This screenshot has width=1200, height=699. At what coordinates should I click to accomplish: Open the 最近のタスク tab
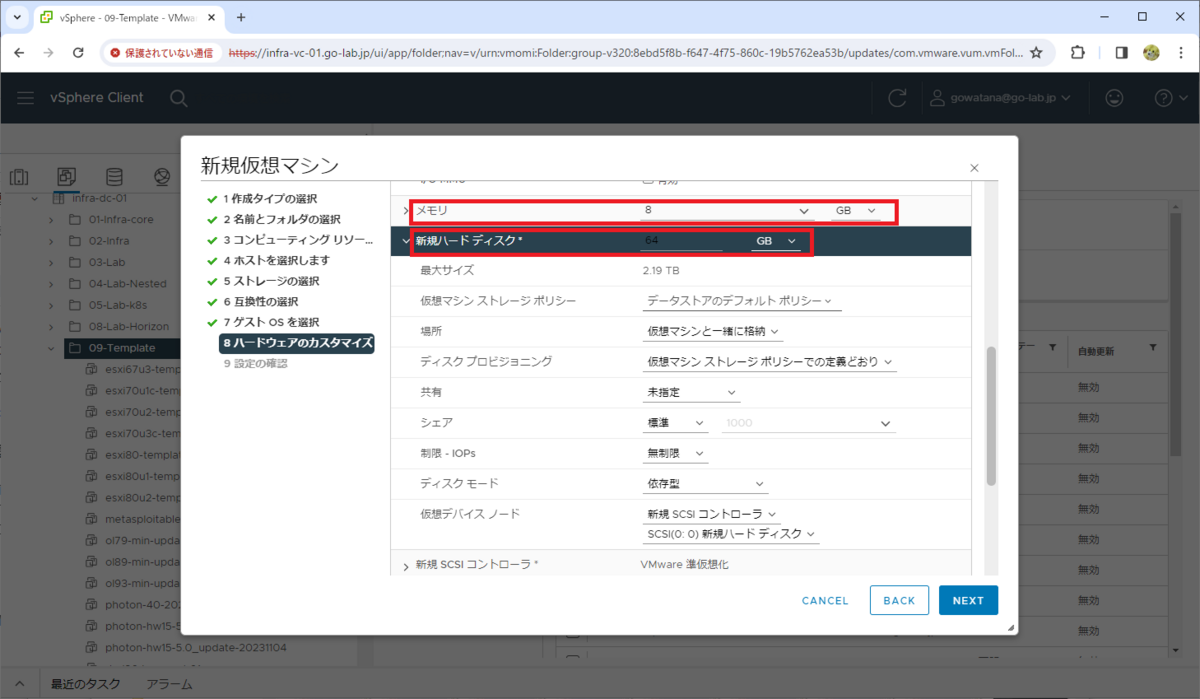click(85, 685)
